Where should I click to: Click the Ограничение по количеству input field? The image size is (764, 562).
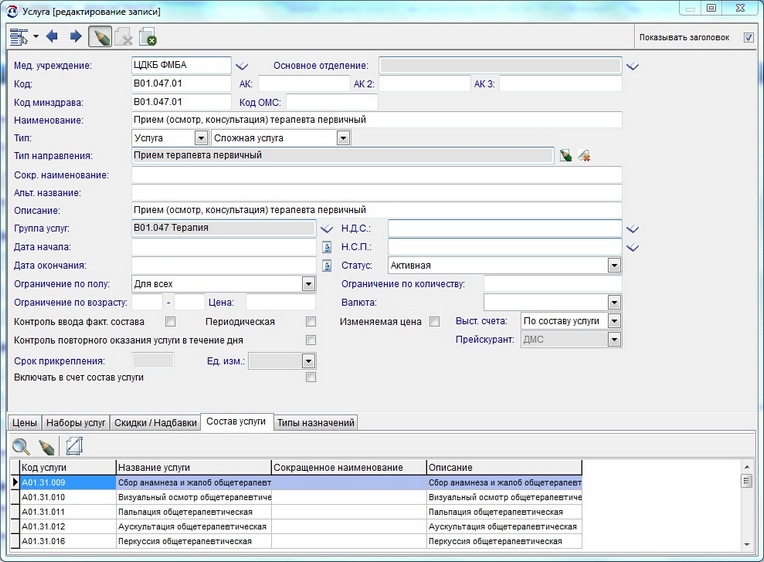pos(553,284)
